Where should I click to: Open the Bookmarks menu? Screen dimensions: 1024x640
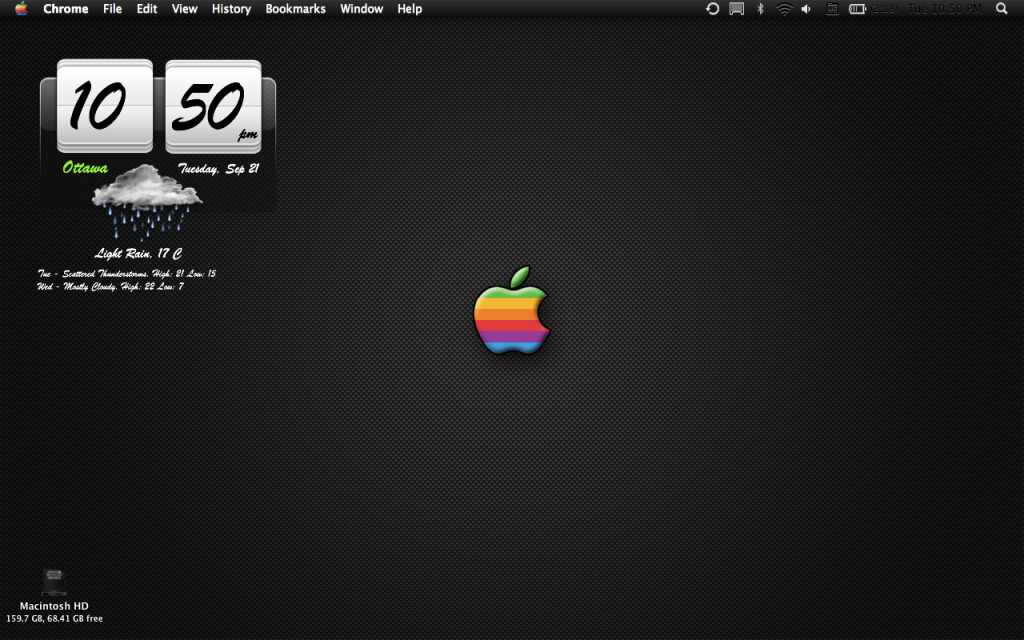(295, 9)
